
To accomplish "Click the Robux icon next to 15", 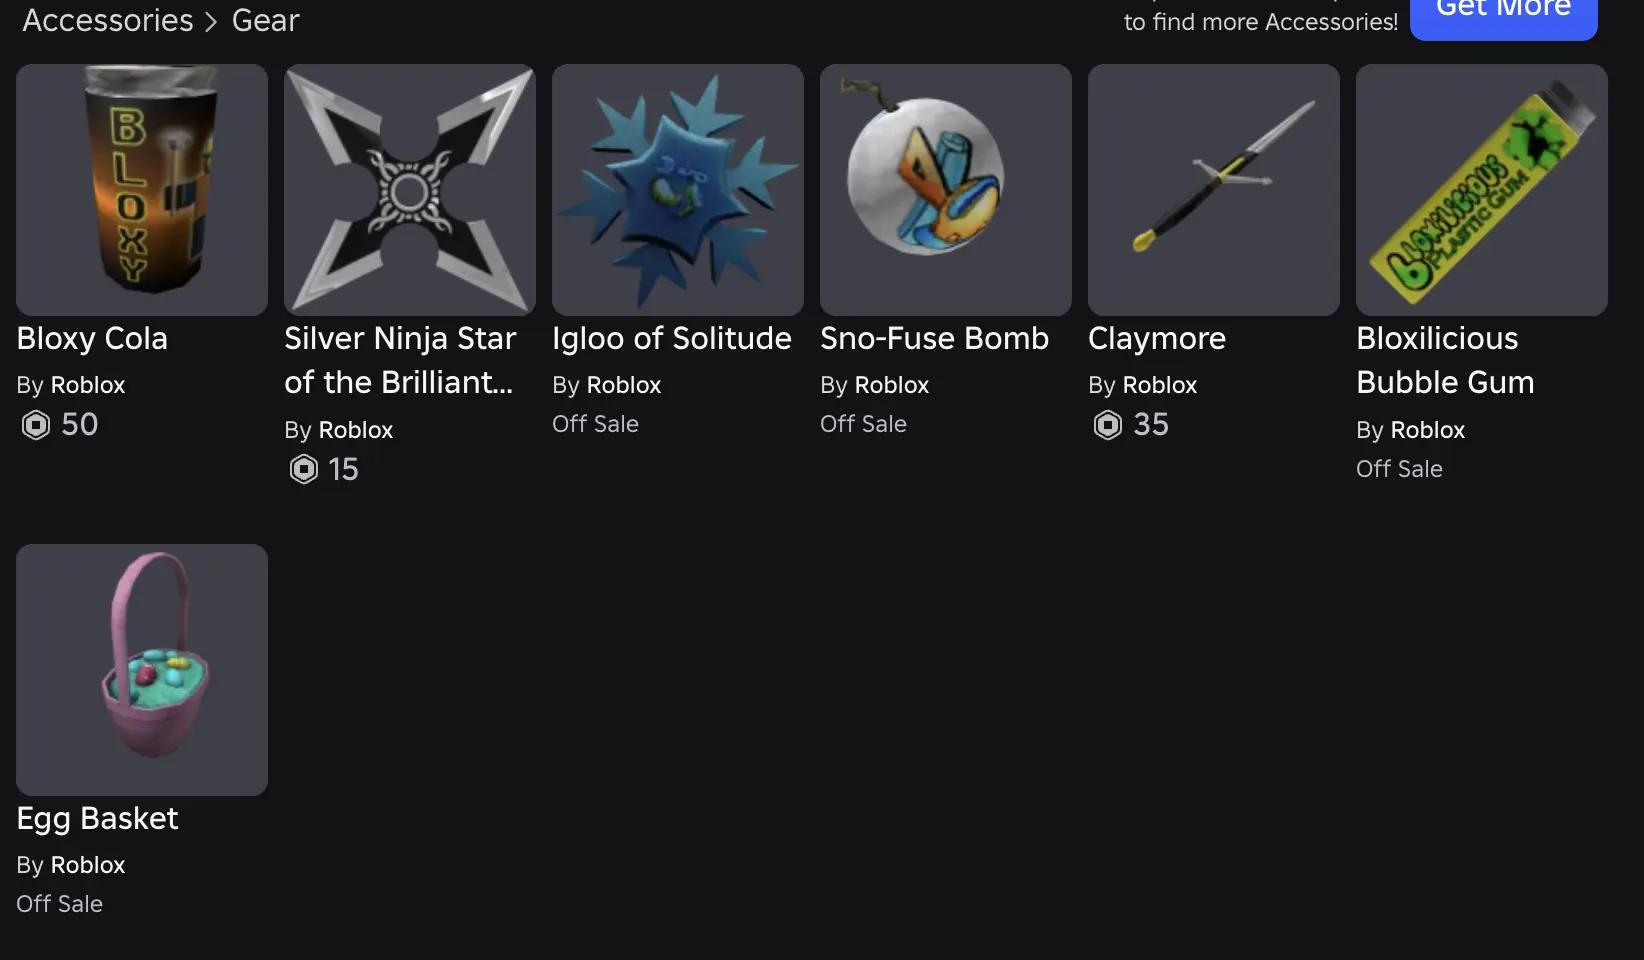I will (x=304, y=469).
